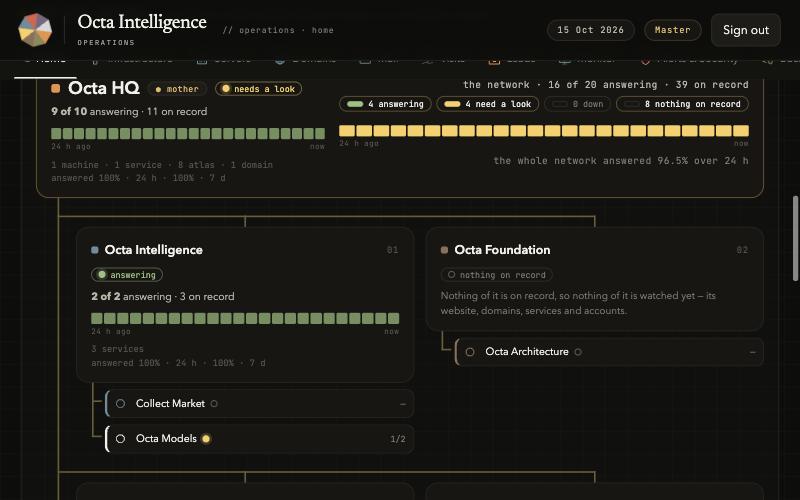Image resolution: width=800 pixels, height=500 pixels.
Task: Open the Octa Intelligence card title
Action: [x=154, y=250]
